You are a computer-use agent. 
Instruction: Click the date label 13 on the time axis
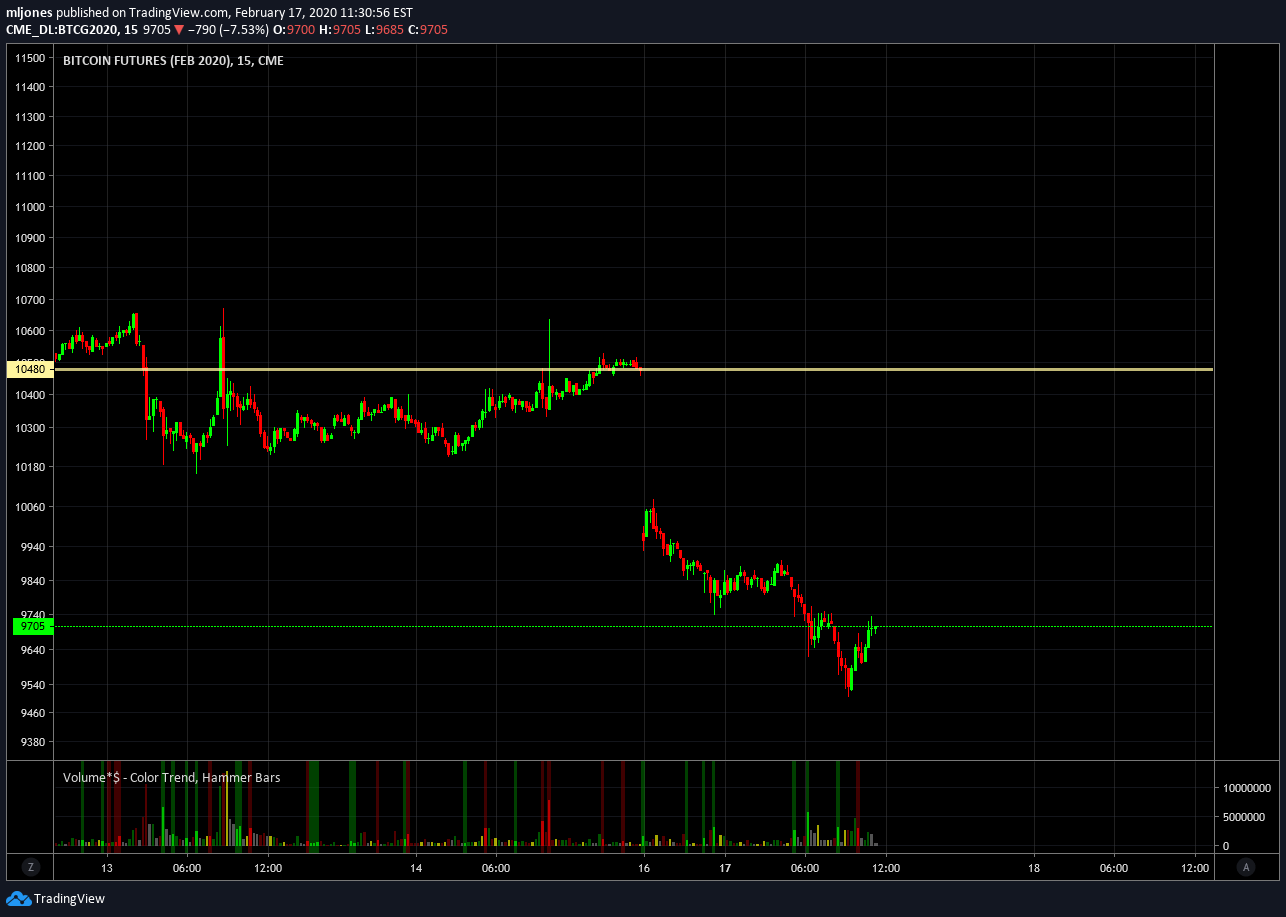tap(106, 868)
